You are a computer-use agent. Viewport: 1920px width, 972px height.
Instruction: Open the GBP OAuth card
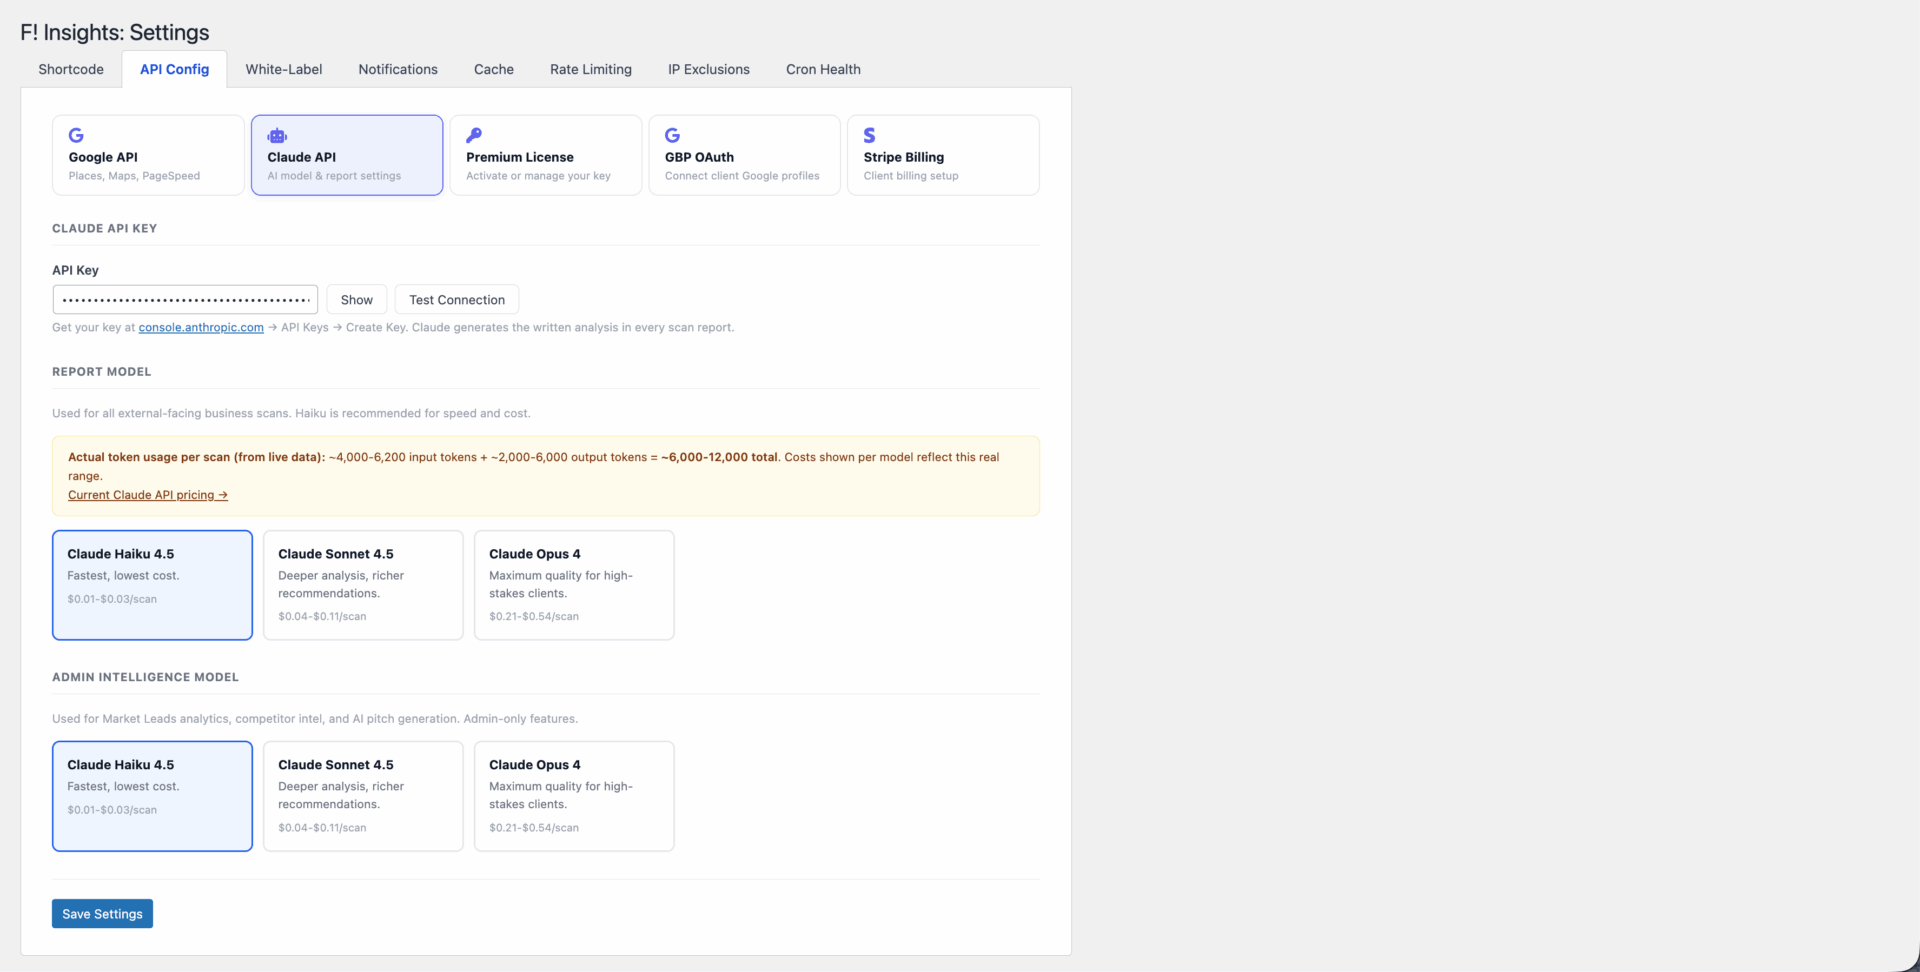[744, 155]
